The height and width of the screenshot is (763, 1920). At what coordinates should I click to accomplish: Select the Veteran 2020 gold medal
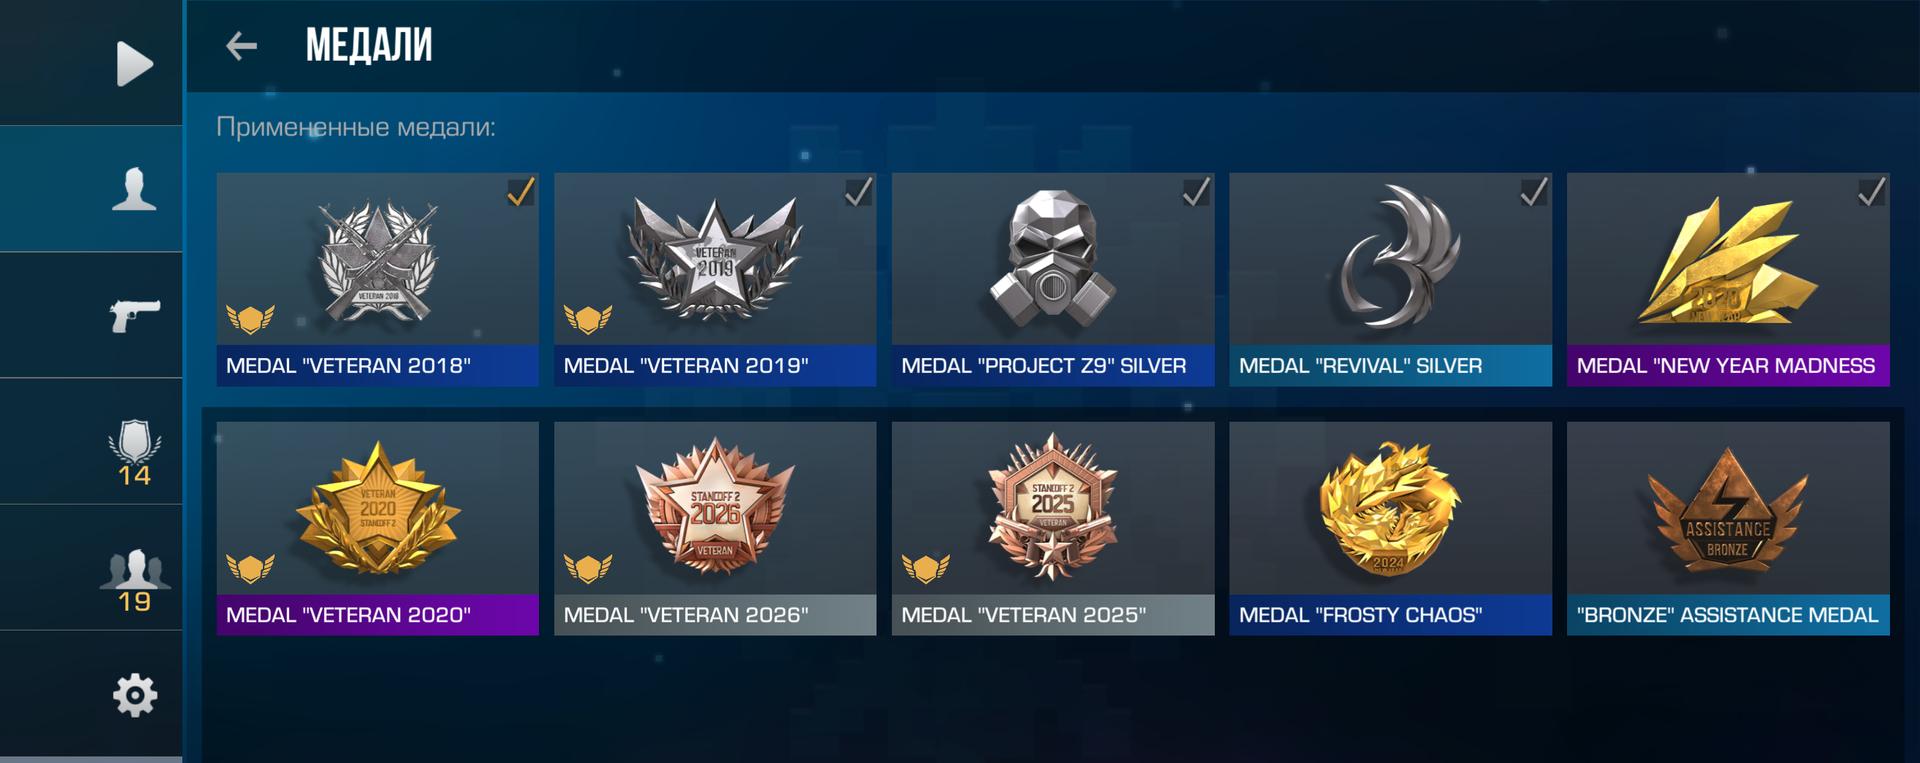click(378, 528)
